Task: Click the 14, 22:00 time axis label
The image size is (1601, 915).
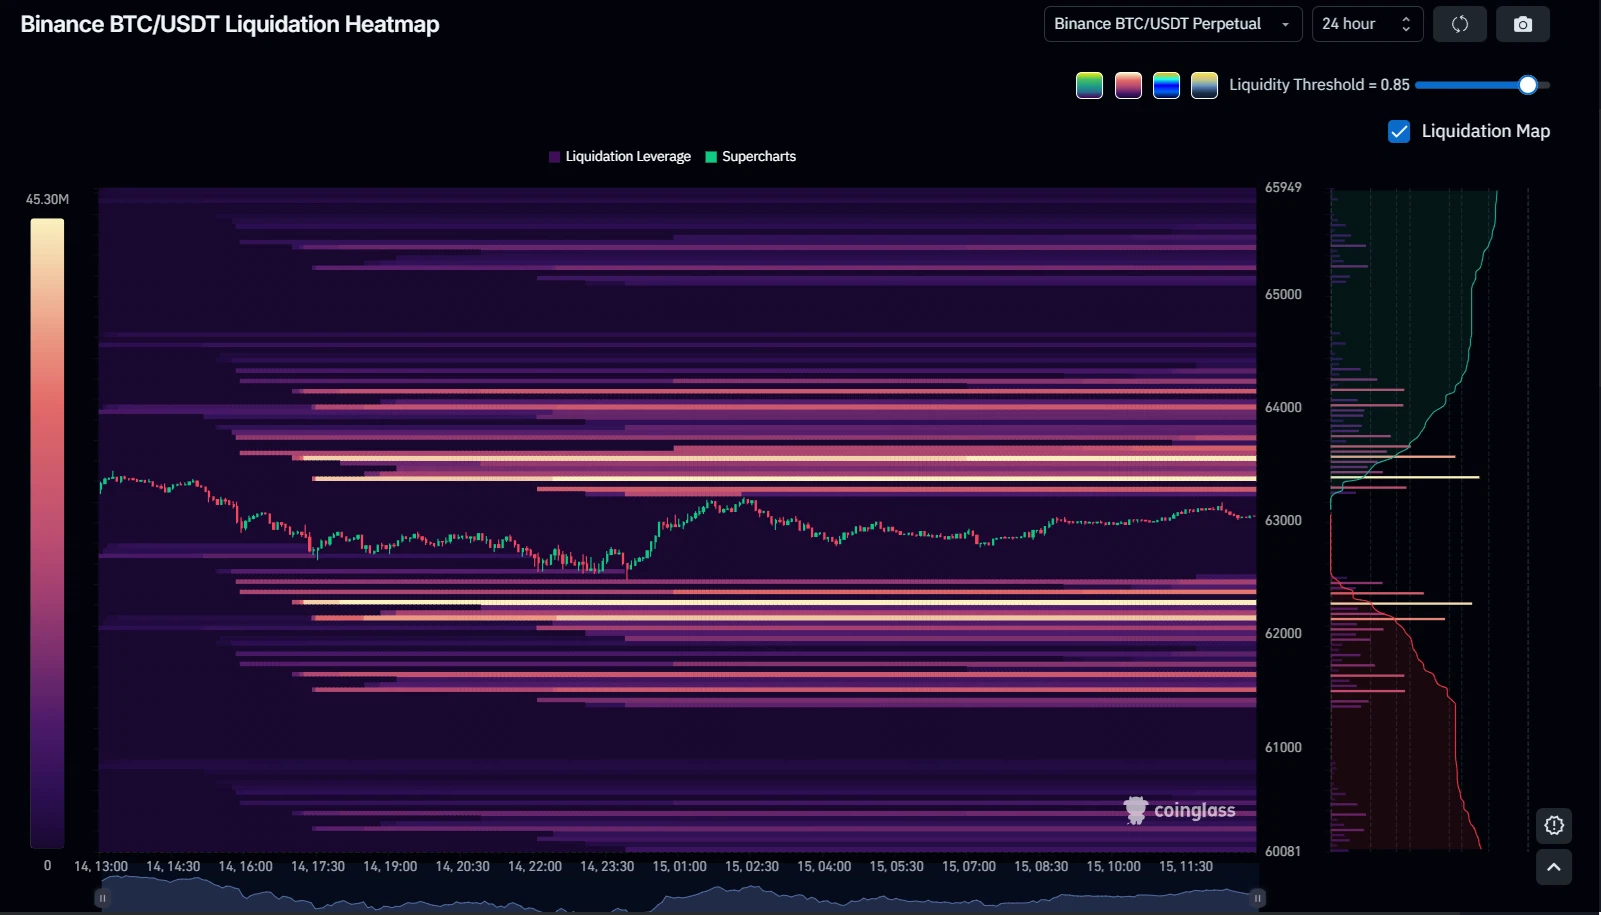Action: tap(535, 867)
